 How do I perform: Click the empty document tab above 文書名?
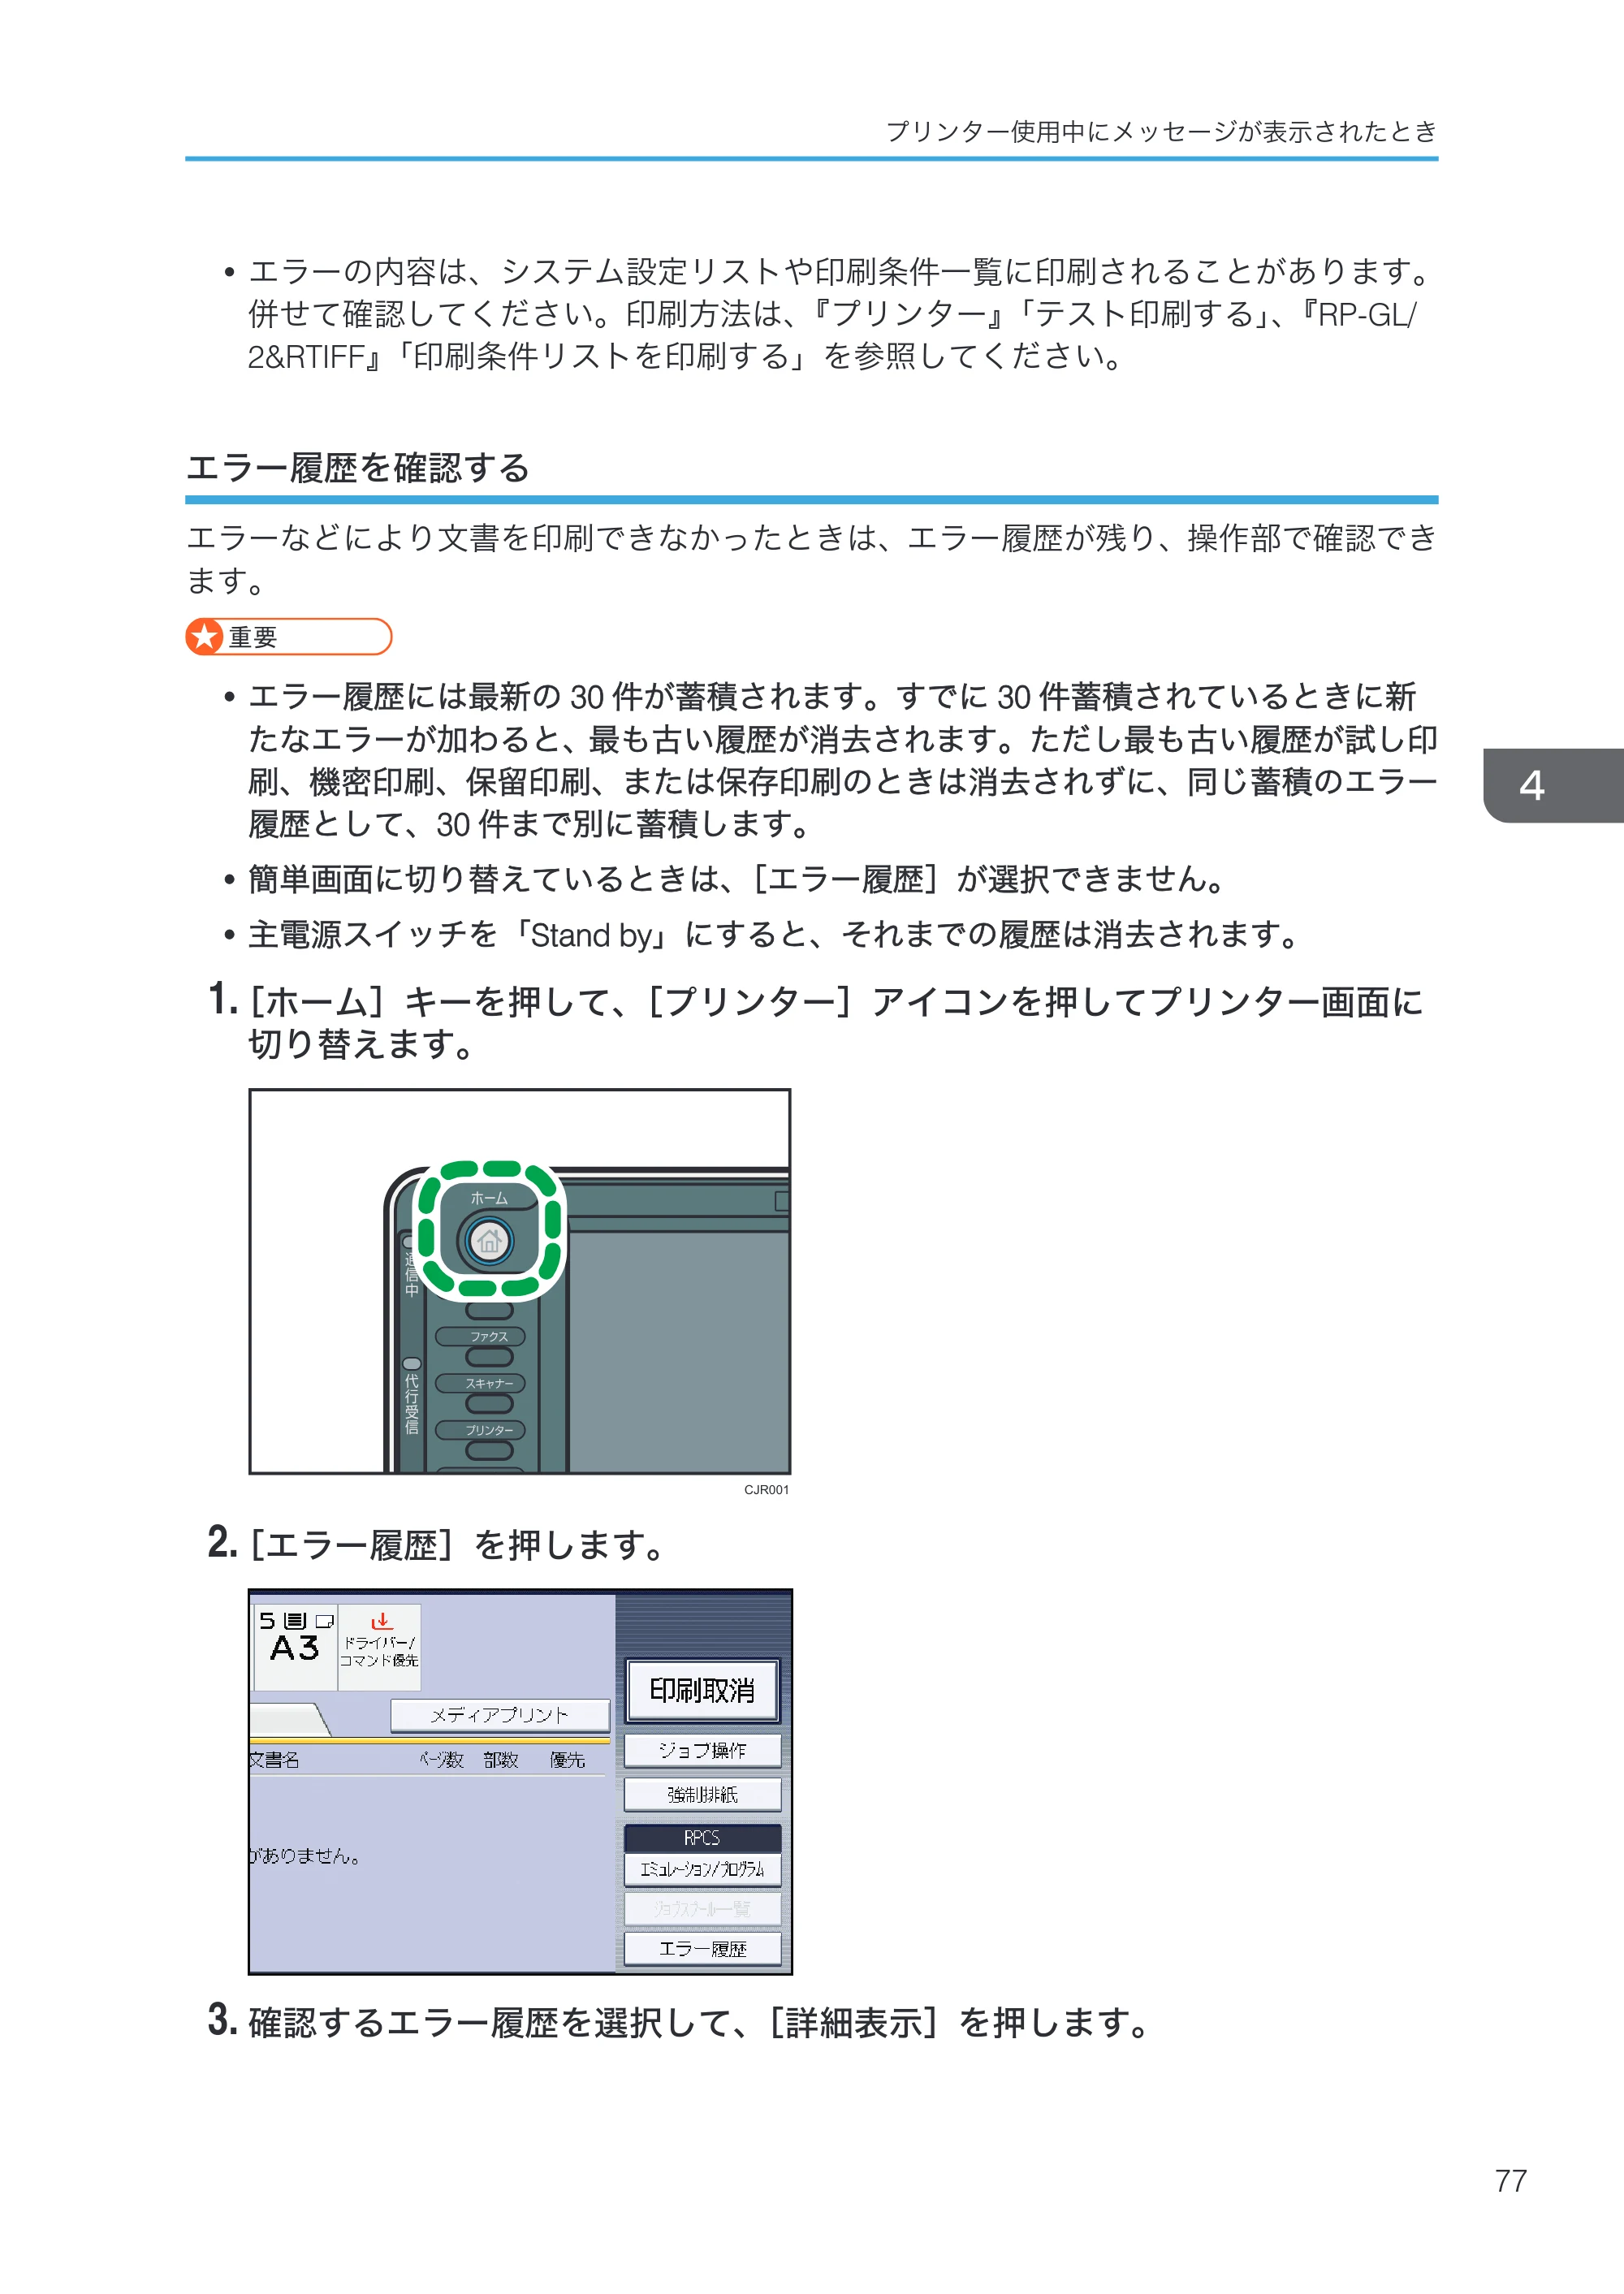point(288,1720)
